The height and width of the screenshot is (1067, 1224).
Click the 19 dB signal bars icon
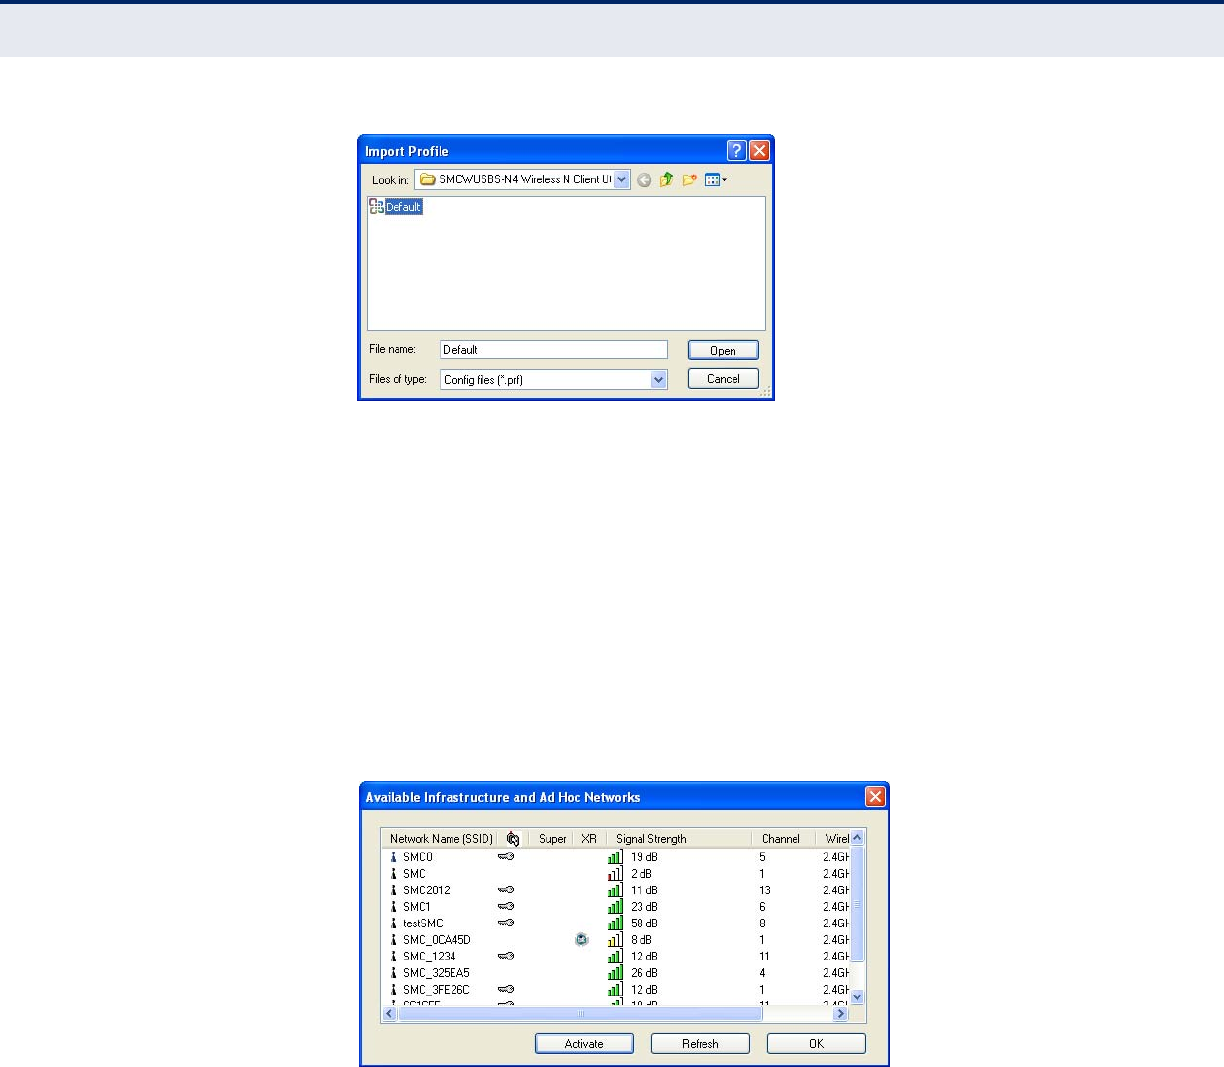tap(615, 857)
